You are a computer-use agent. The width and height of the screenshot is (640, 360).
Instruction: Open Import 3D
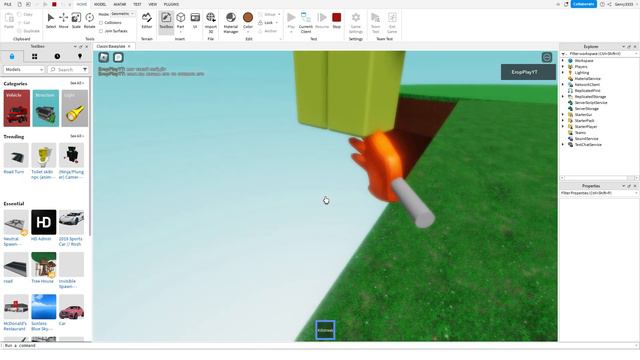point(211,22)
